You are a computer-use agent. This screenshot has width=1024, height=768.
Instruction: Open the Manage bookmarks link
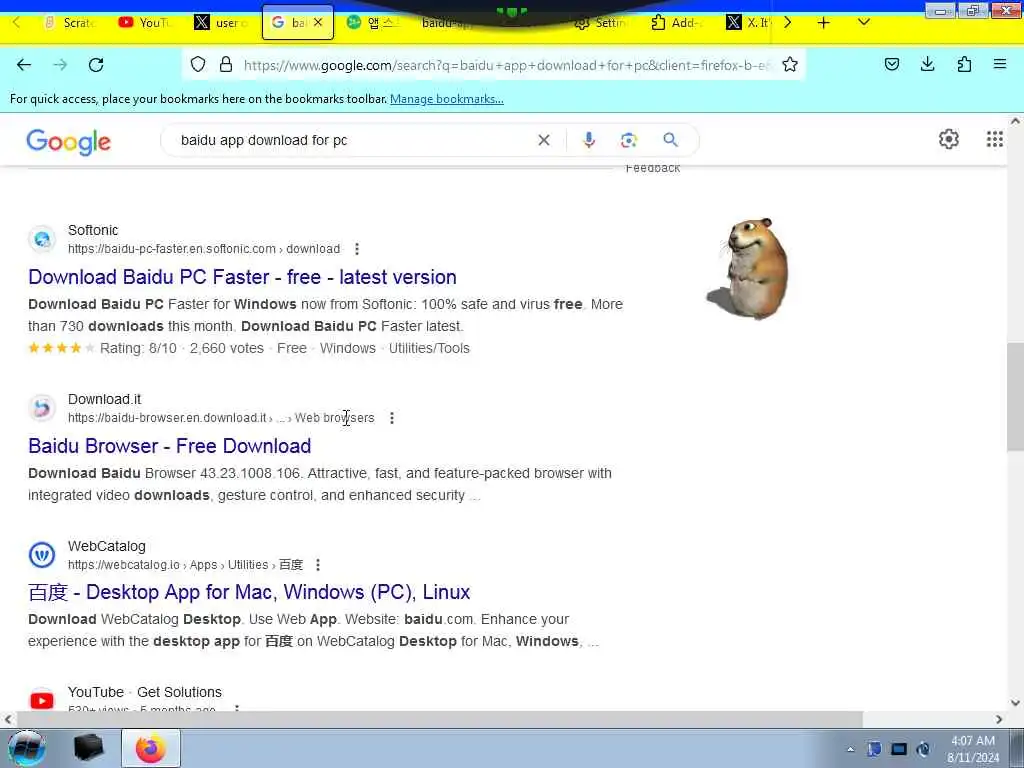(447, 99)
